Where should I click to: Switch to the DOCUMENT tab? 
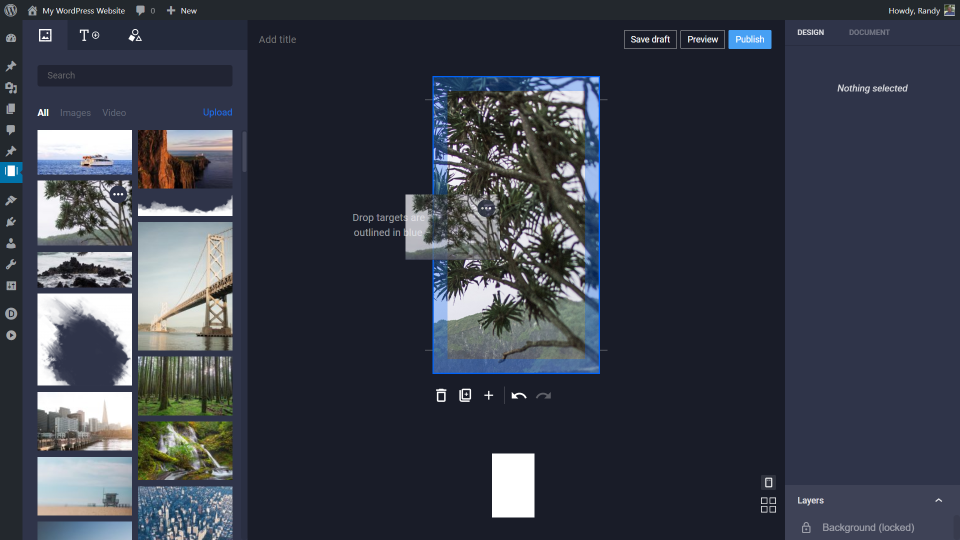(869, 32)
